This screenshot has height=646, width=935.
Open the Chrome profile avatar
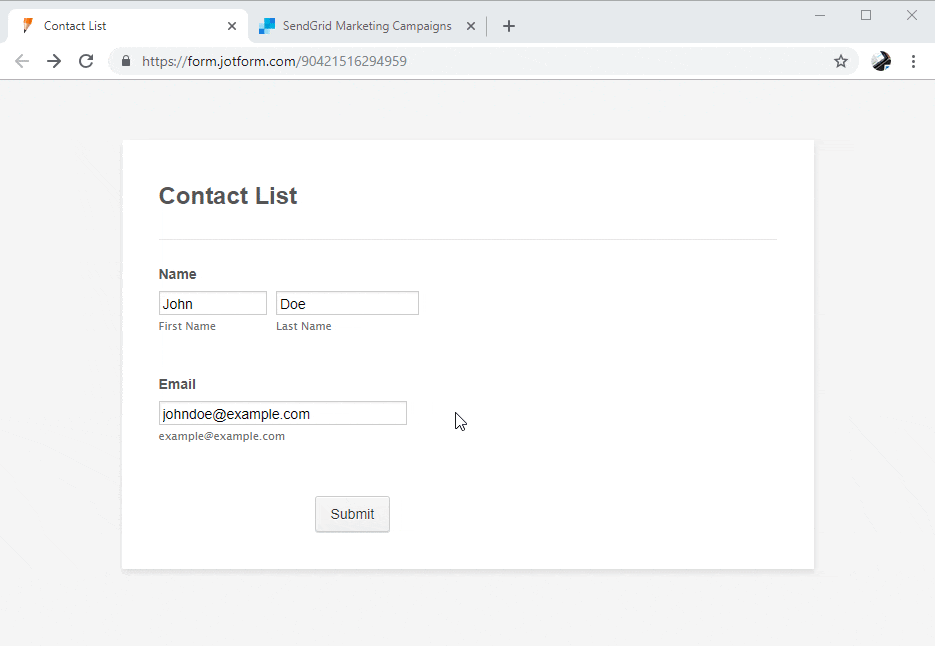click(881, 61)
